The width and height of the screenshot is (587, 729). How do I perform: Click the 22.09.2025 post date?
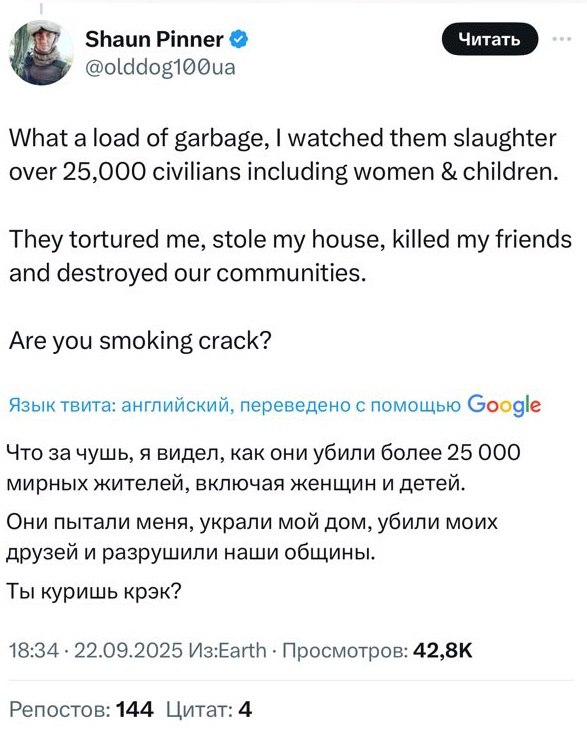click(128, 650)
